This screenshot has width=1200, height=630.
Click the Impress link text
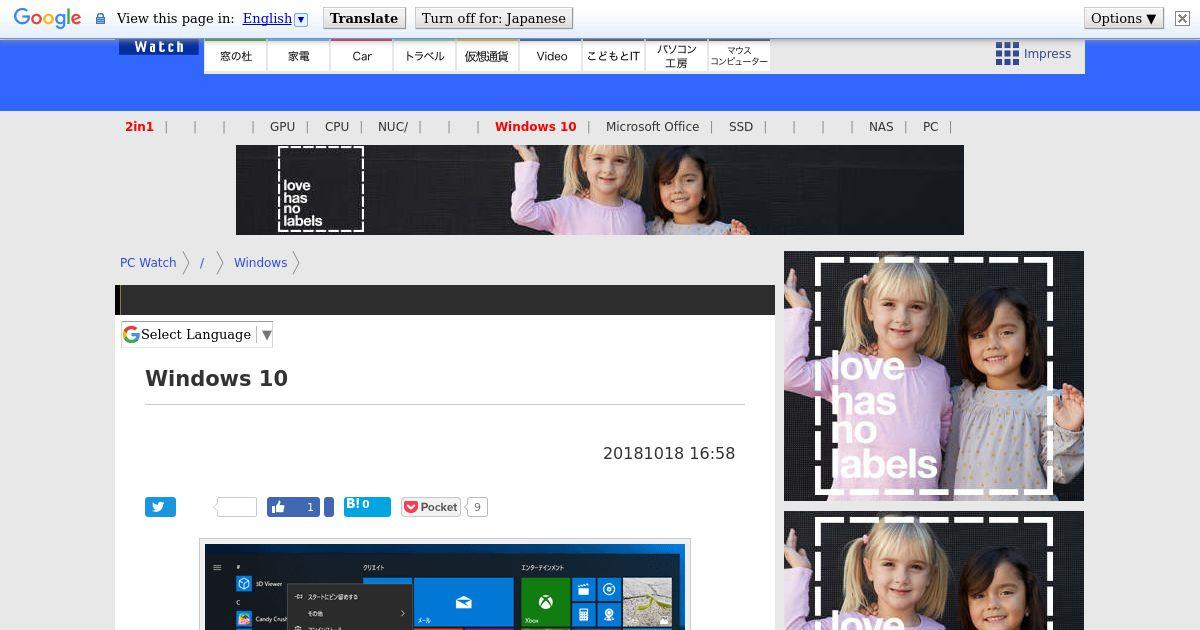(x=1047, y=54)
